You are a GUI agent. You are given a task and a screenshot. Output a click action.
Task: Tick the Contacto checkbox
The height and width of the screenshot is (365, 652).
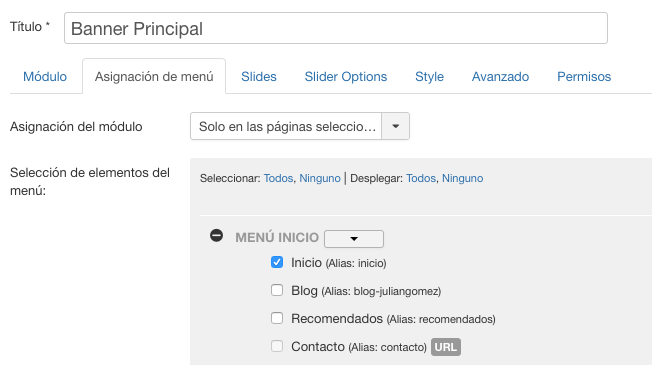277,346
